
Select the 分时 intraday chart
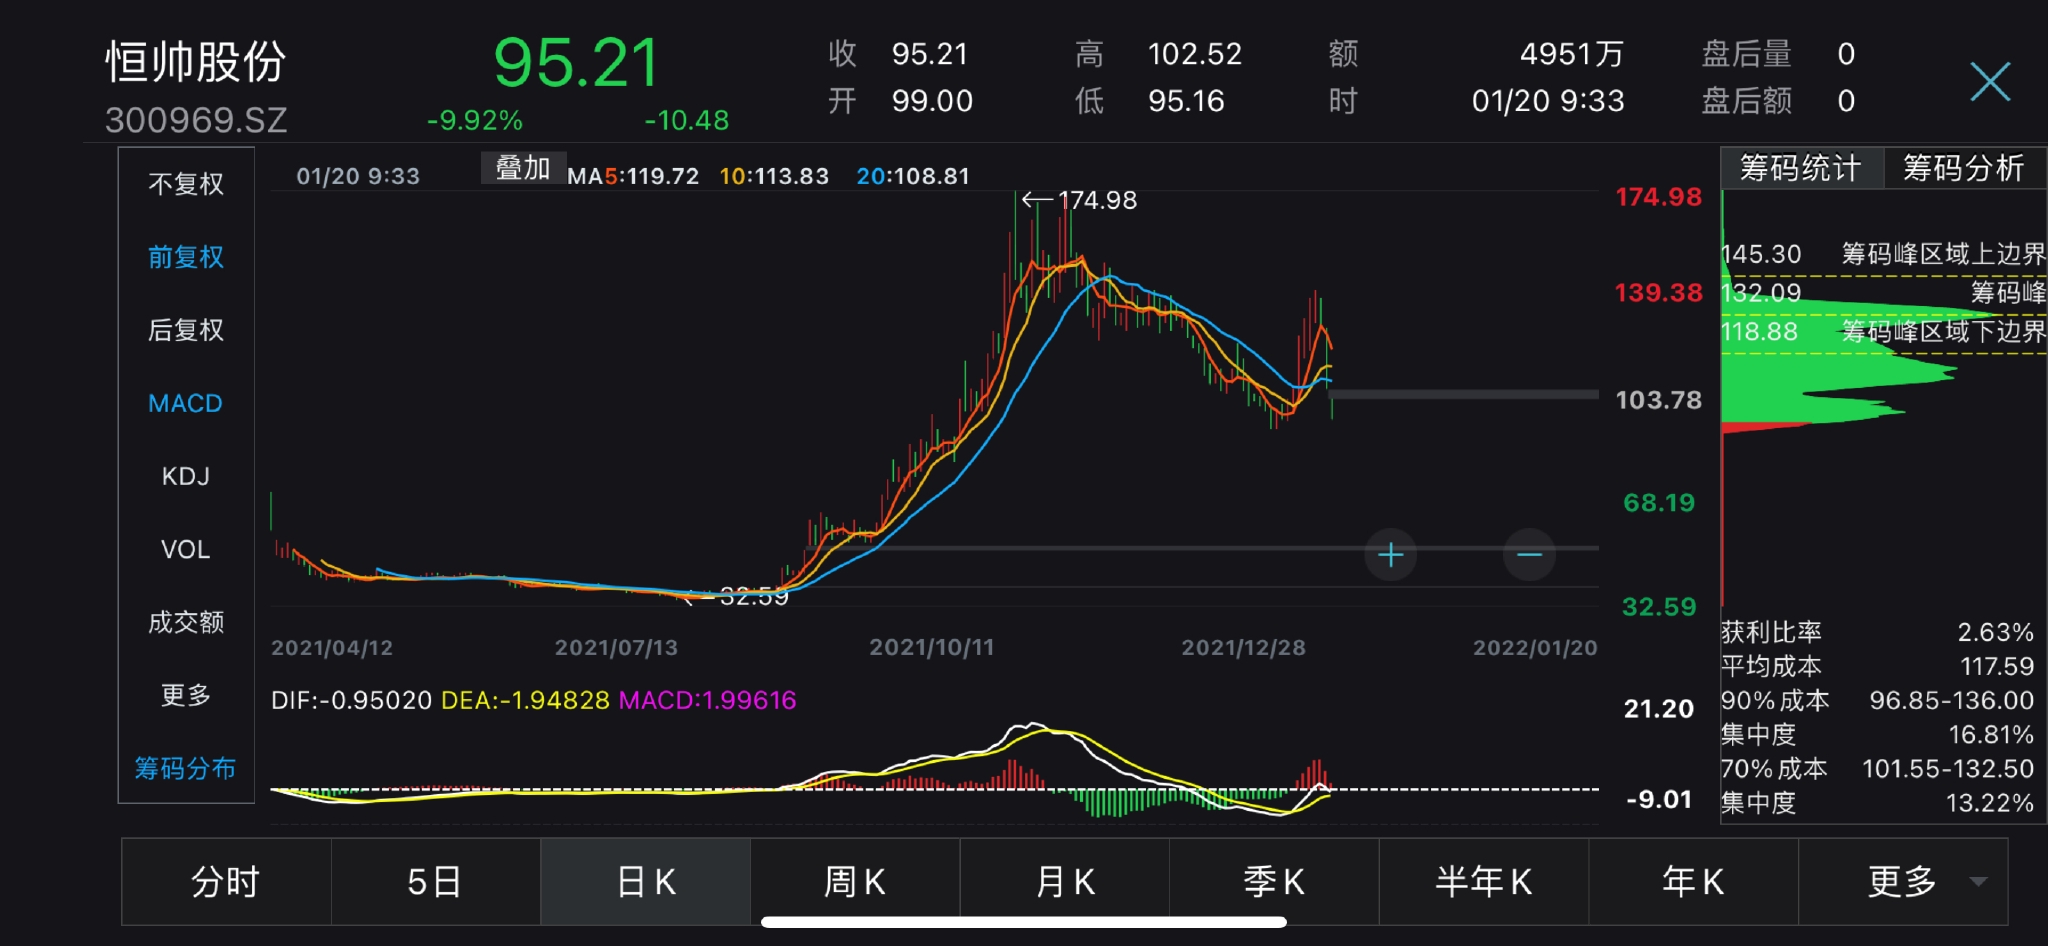pos(224,882)
